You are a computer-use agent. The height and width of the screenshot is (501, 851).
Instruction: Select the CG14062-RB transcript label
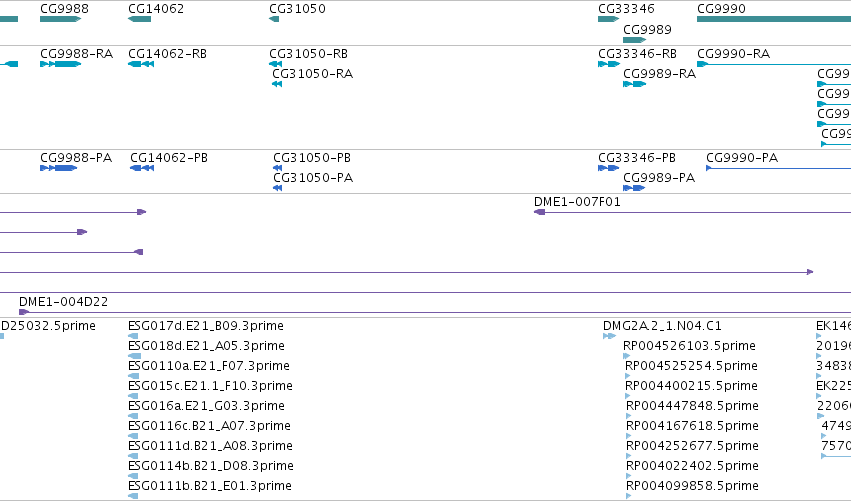(167, 54)
